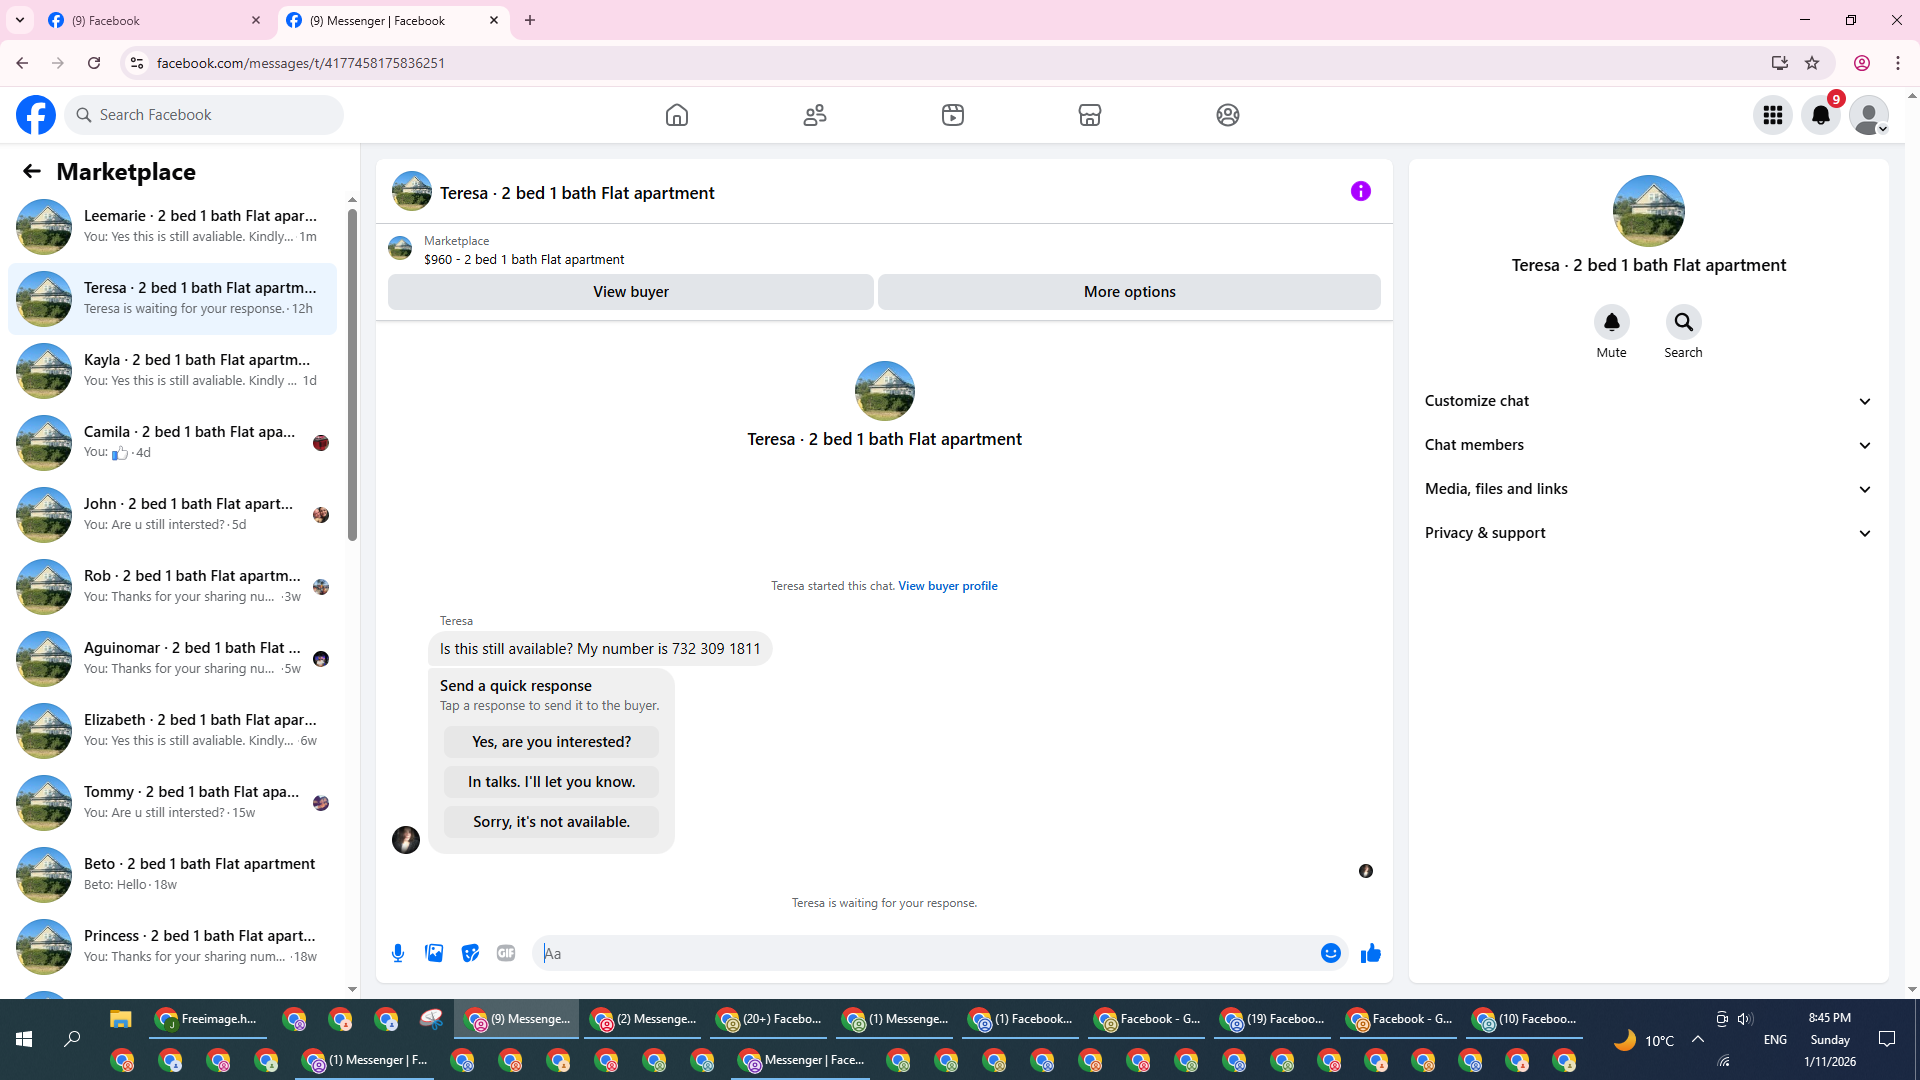Open Rob conversation in Marketplace list

pos(172,586)
